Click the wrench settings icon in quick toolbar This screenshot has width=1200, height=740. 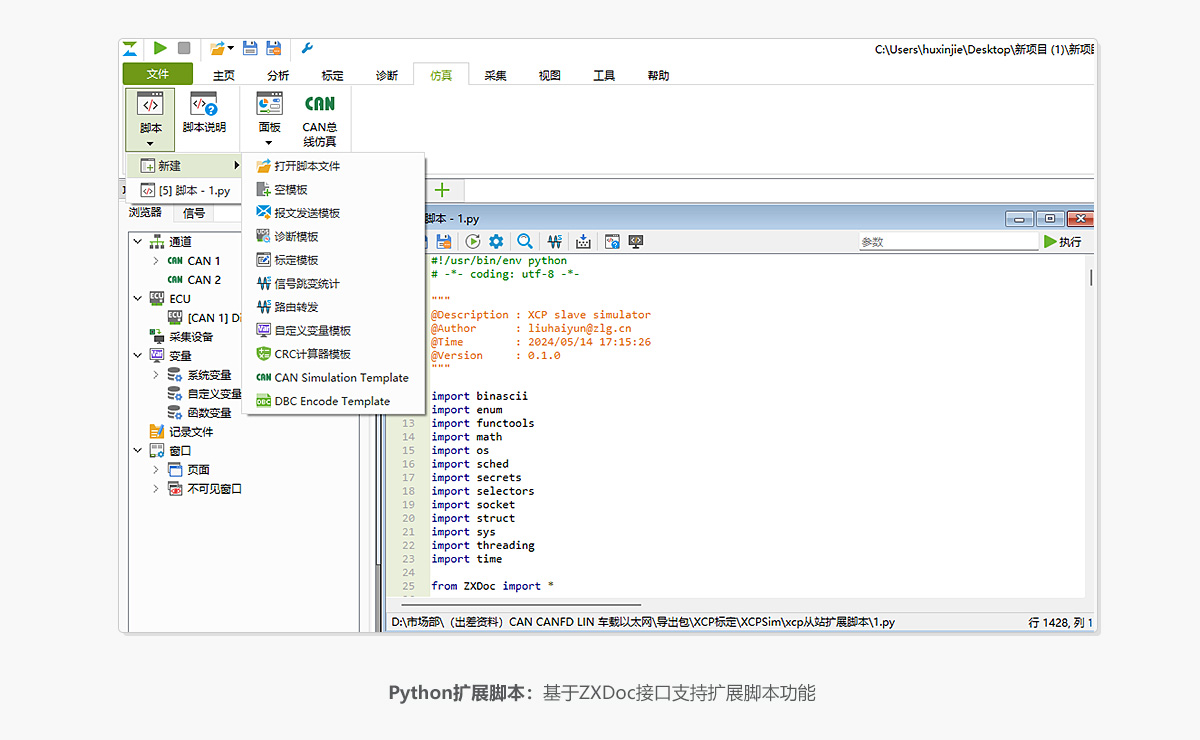tap(307, 48)
